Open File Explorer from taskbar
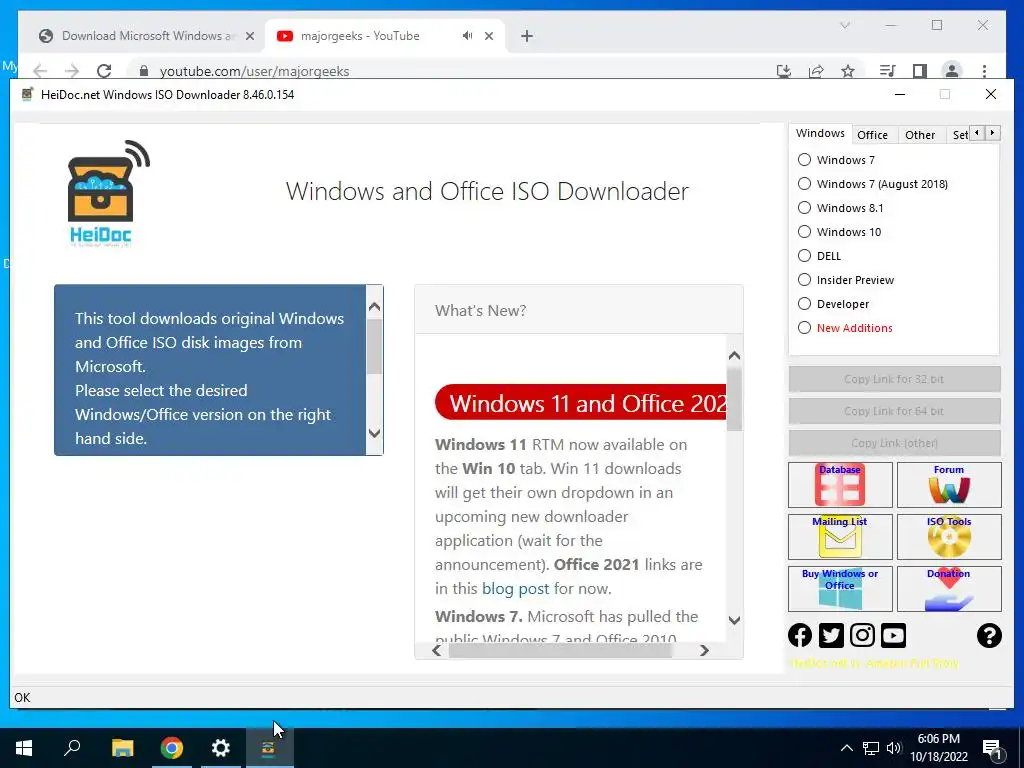The width and height of the screenshot is (1024, 768). coord(122,748)
